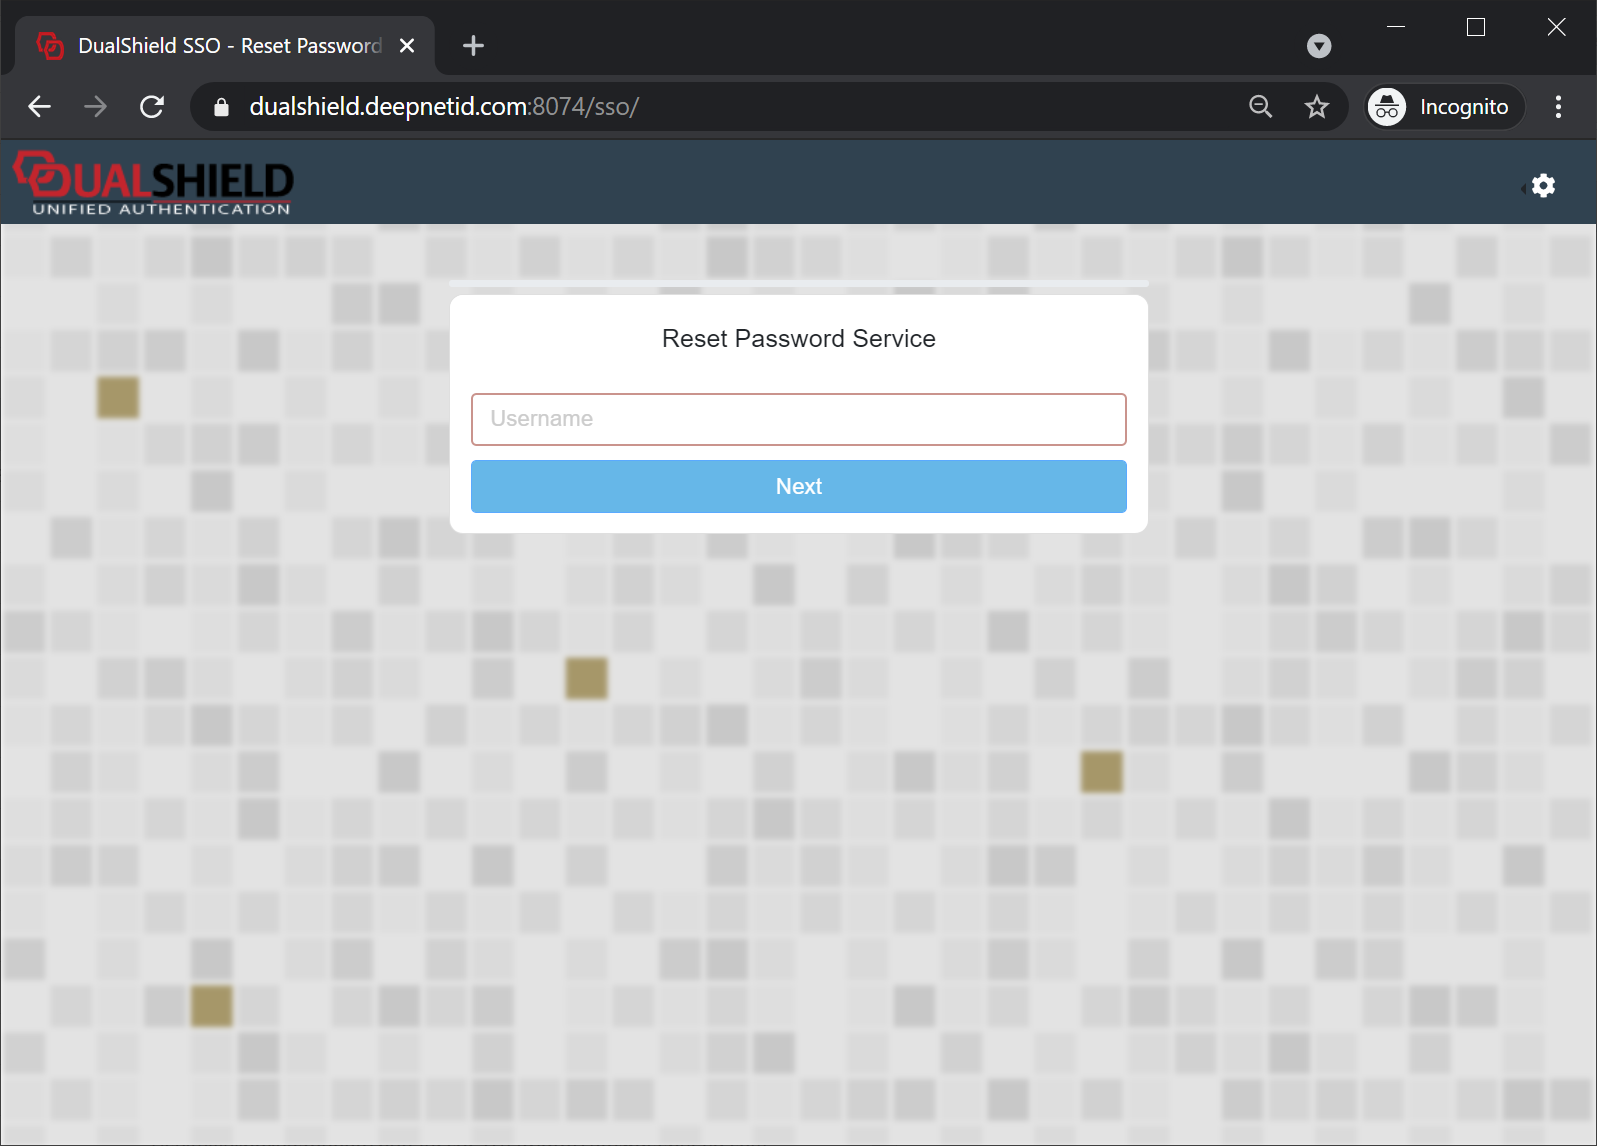Maximize the browser window
Image resolution: width=1597 pixels, height=1146 pixels.
pos(1475,27)
